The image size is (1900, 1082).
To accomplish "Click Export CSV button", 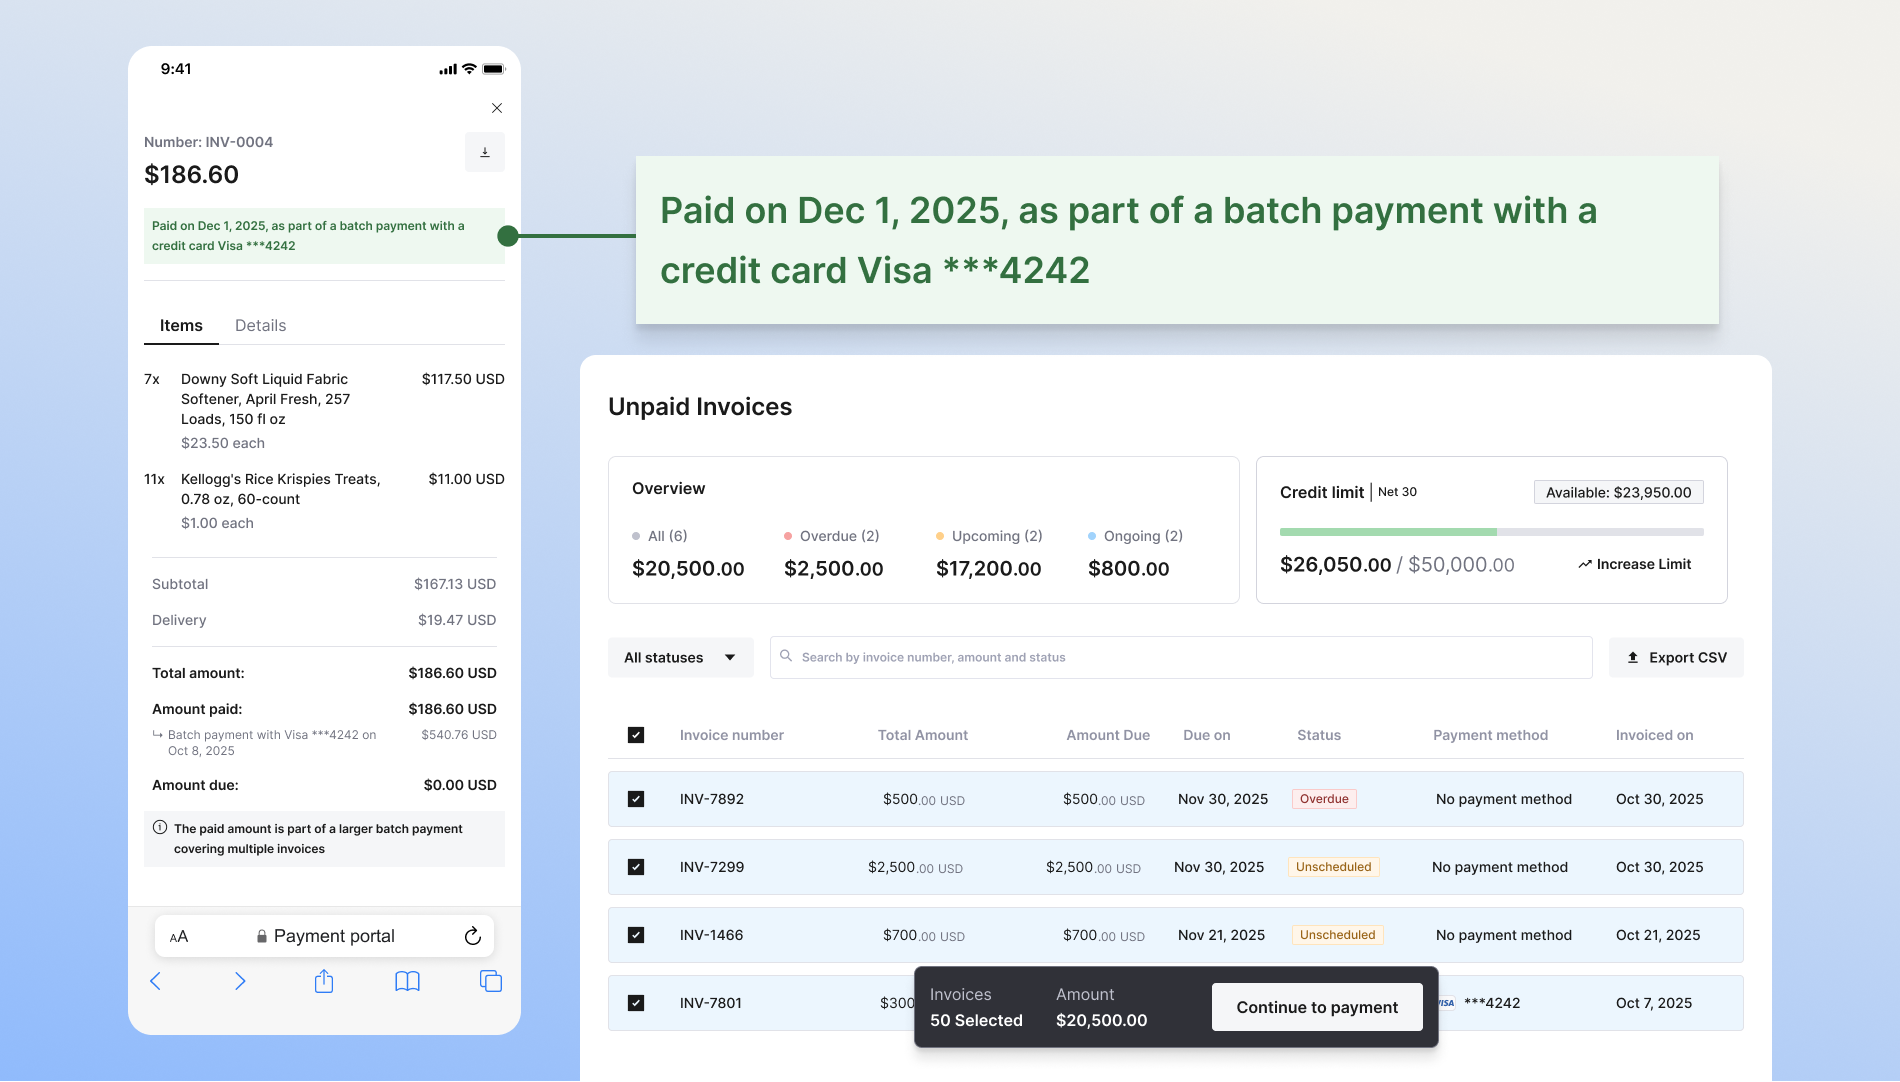I will [x=1676, y=657].
